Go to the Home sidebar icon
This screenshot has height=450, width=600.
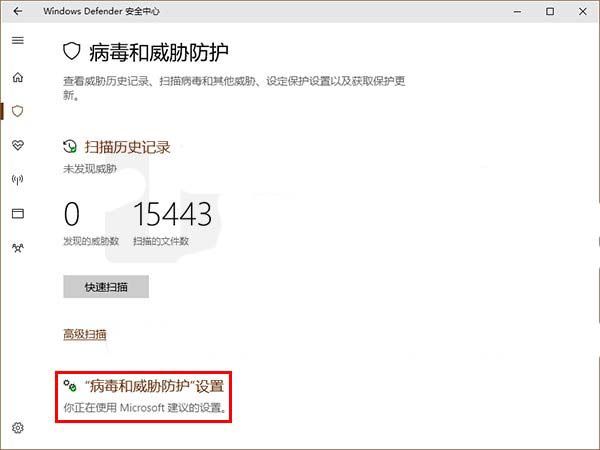[18, 77]
